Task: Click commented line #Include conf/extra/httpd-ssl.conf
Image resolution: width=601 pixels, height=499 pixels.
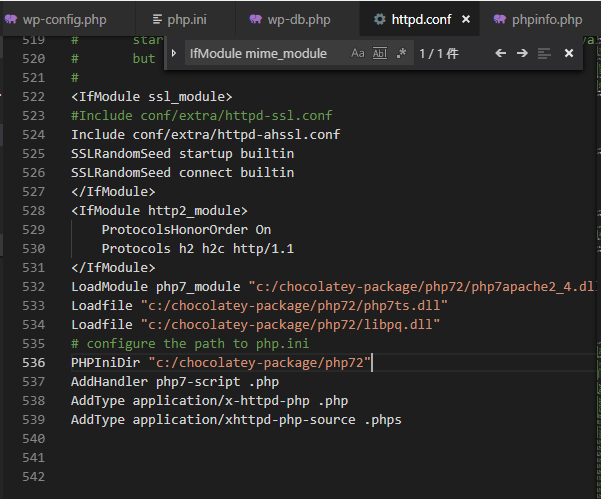Action: click(202, 115)
